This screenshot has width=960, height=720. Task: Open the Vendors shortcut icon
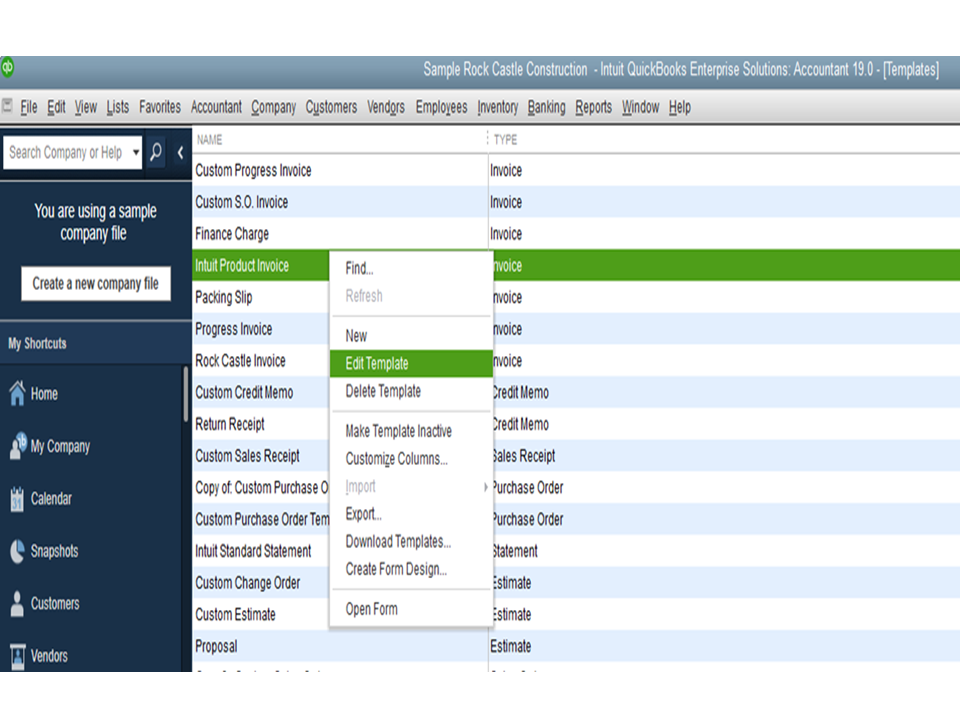coord(17,656)
